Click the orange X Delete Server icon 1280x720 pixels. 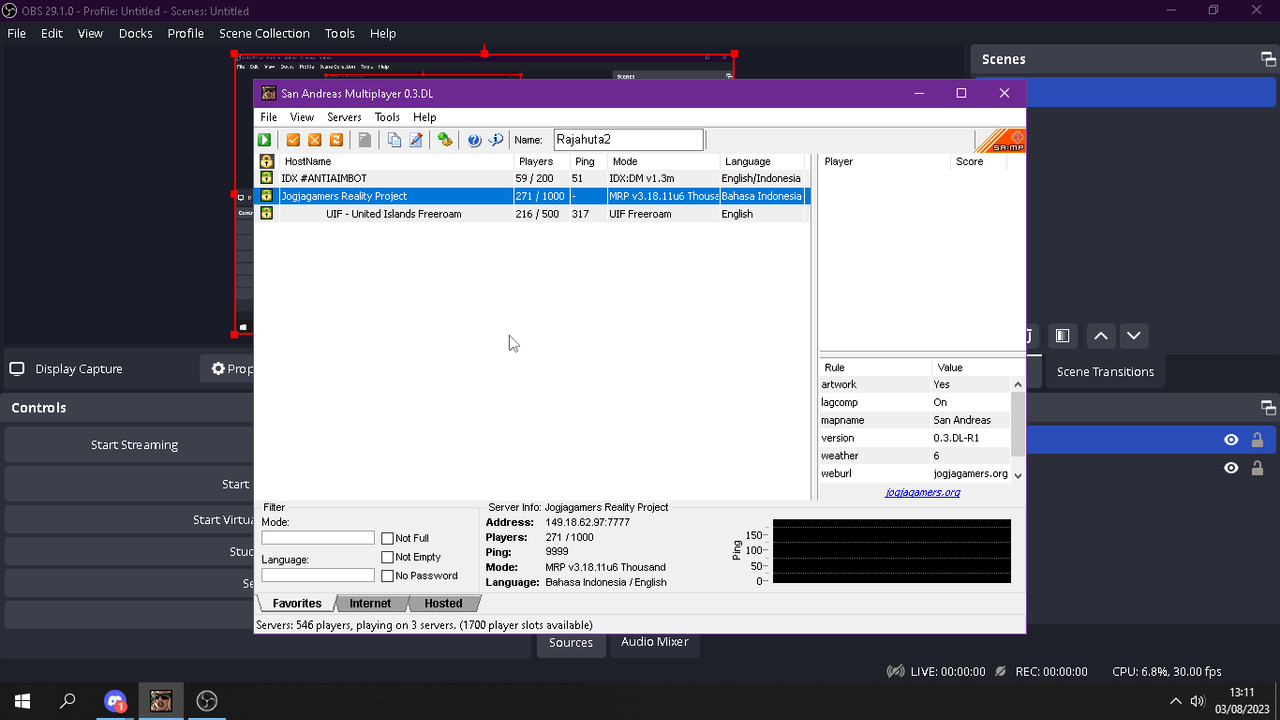click(x=315, y=140)
